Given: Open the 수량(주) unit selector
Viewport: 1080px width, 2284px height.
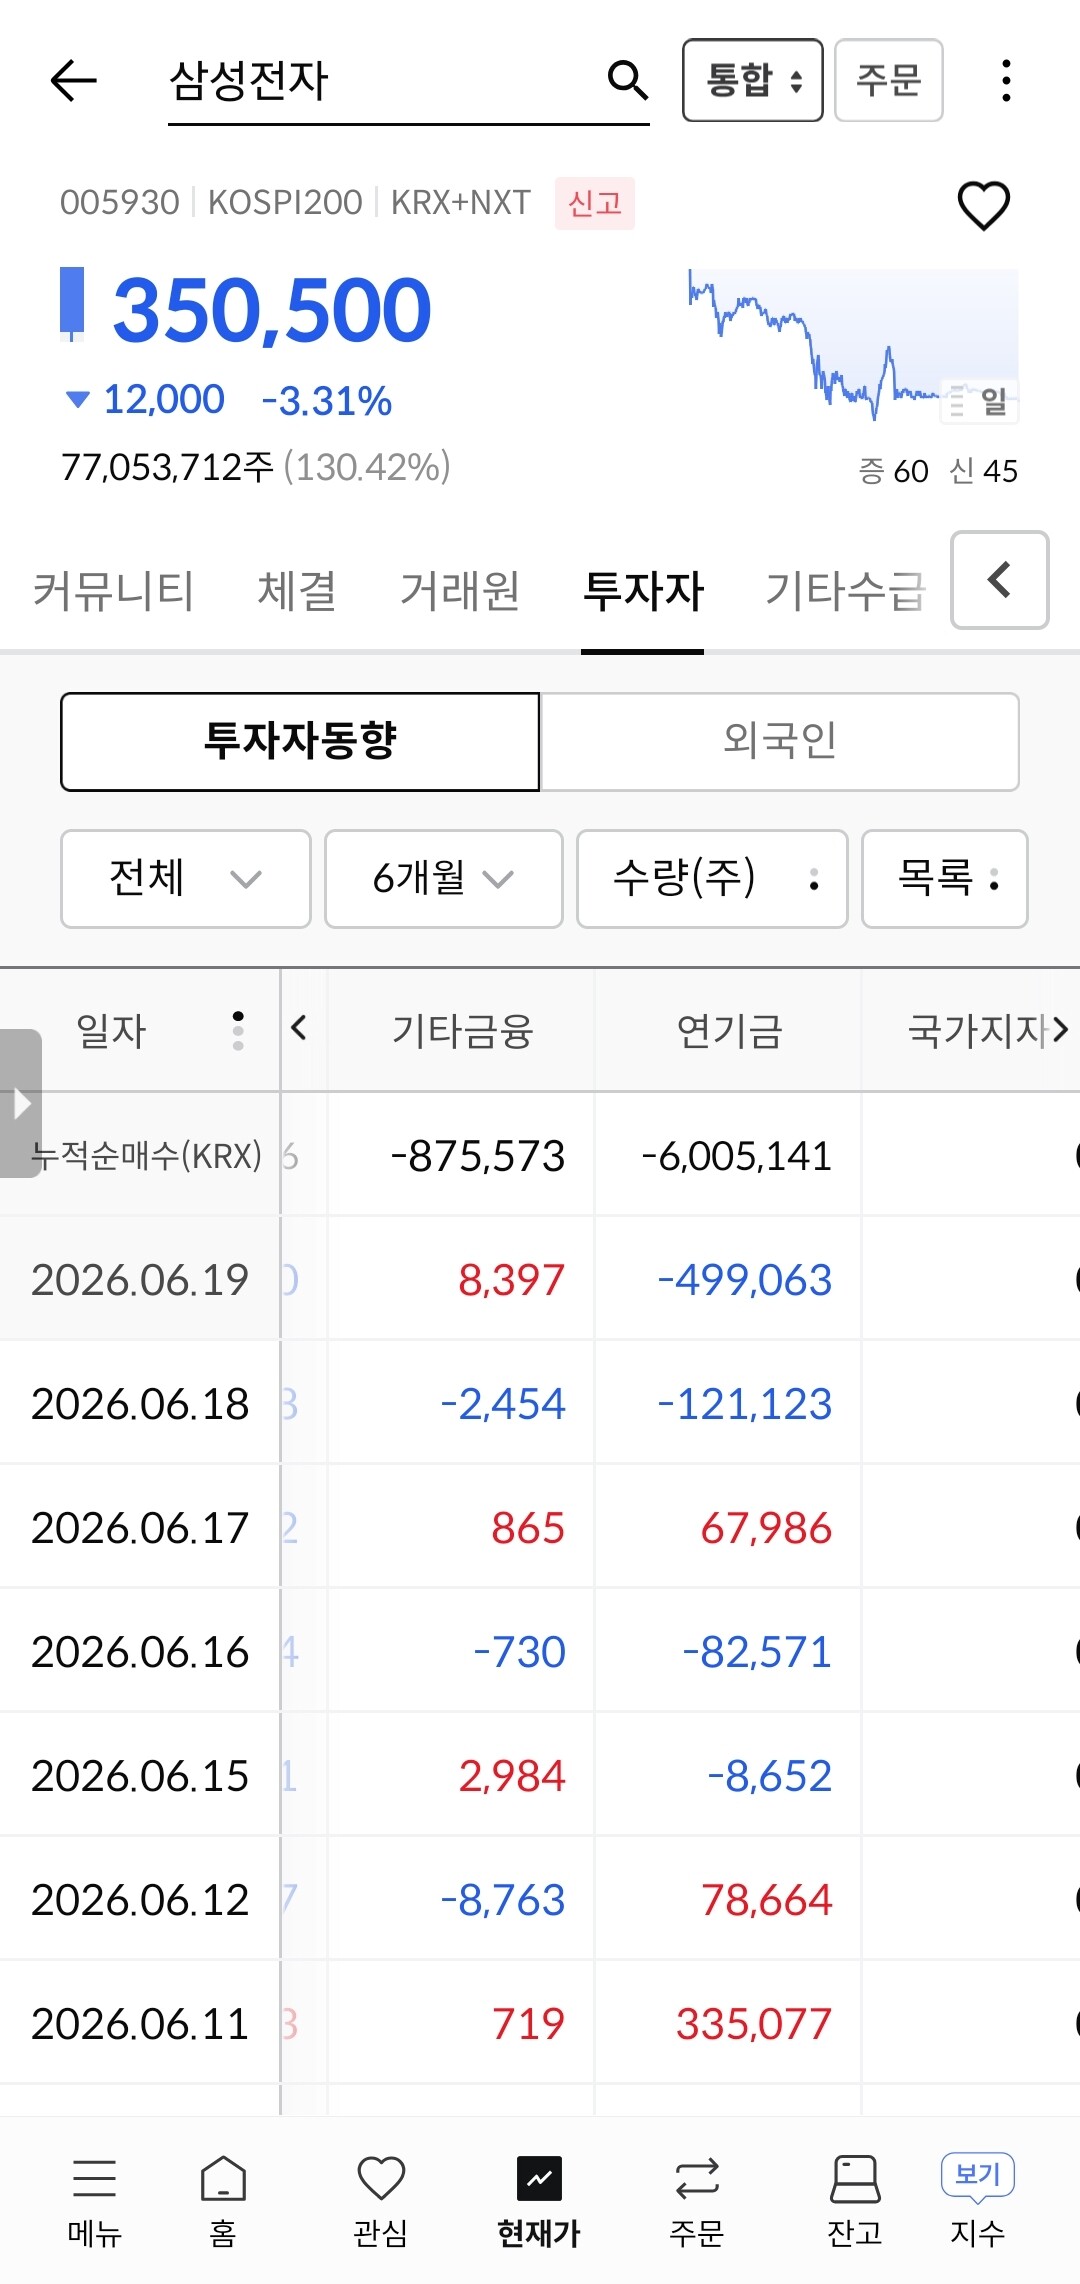Looking at the screenshot, I should tap(712, 878).
